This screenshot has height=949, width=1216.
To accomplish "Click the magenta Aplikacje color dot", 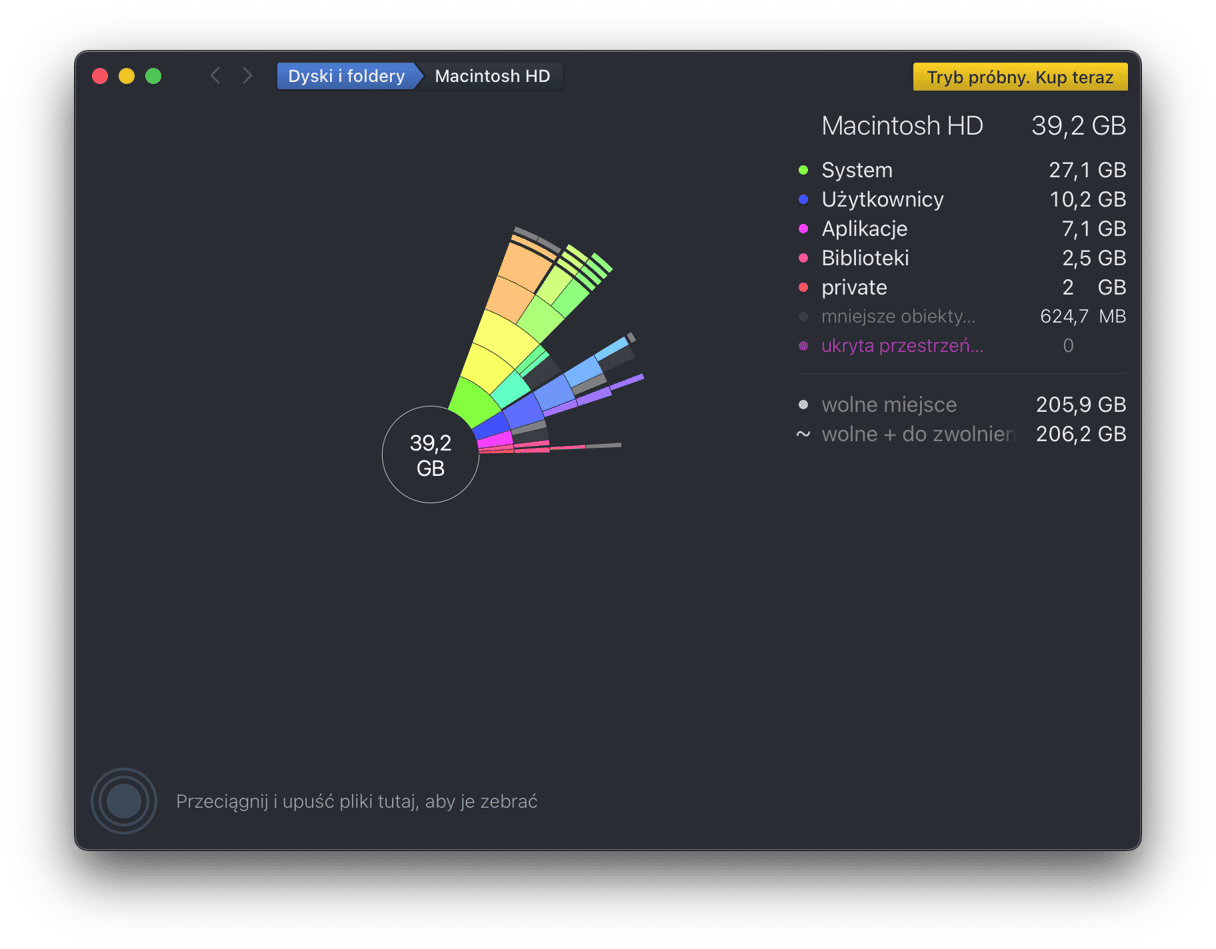I will click(x=803, y=229).
